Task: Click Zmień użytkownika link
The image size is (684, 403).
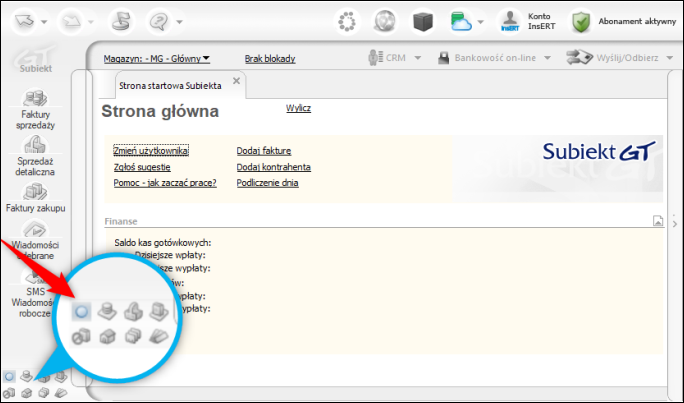Action: point(151,151)
